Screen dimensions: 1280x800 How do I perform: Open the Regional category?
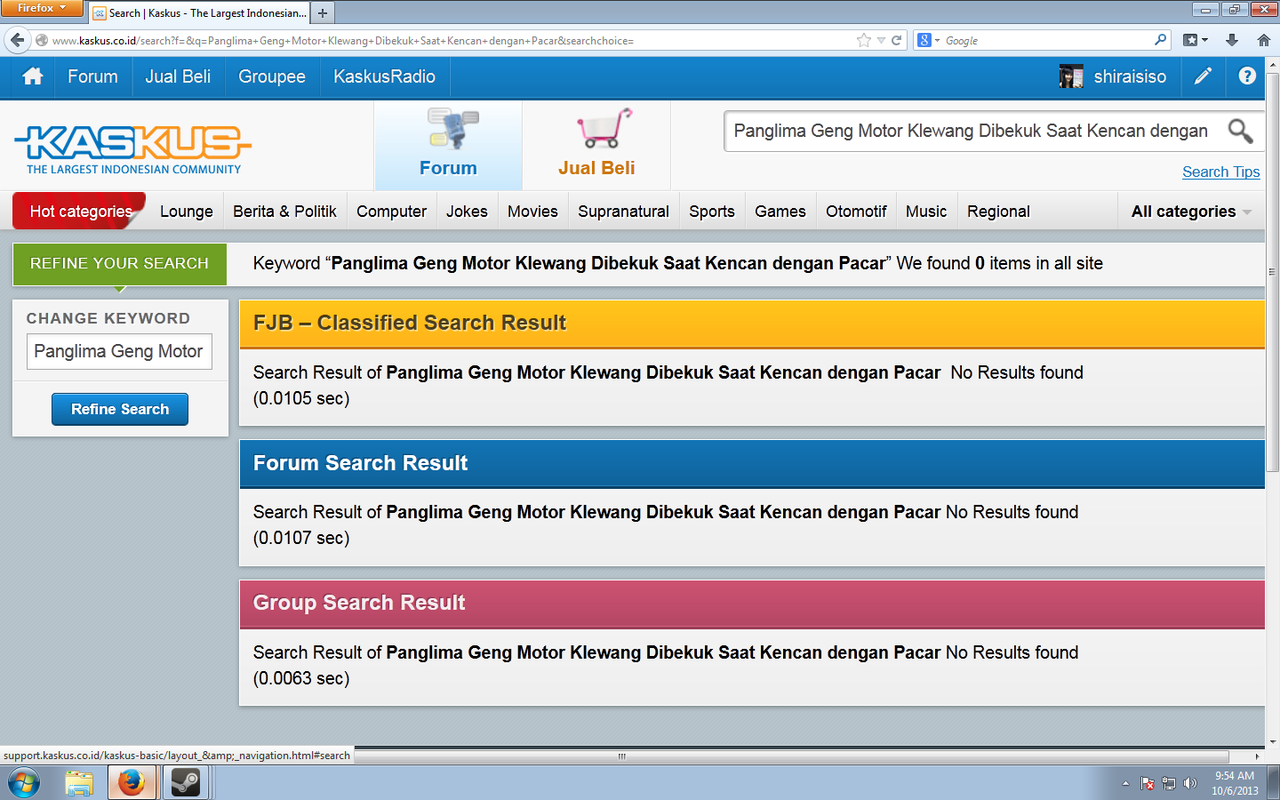coord(998,212)
